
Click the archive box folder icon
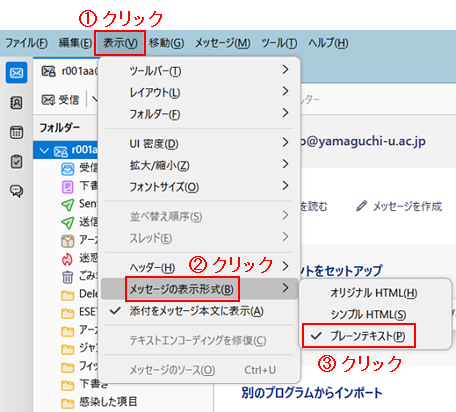tap(68, 241)
